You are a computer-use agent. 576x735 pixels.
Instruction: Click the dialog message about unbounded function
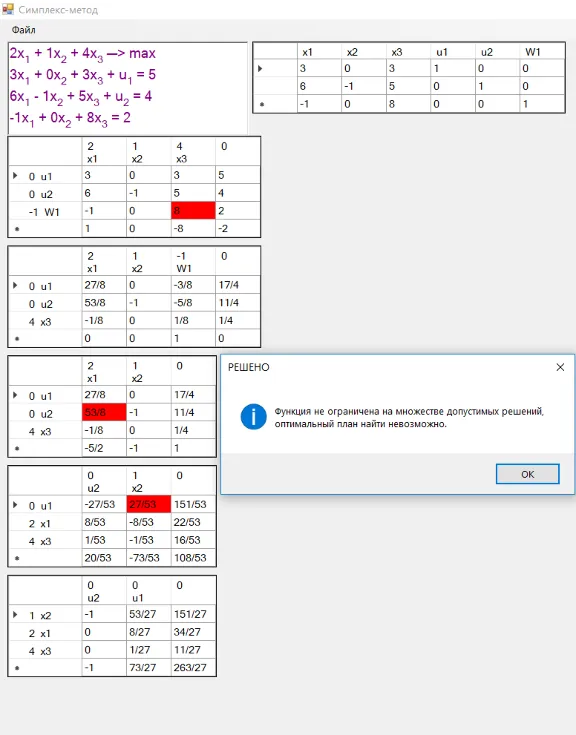coord(409,418)
